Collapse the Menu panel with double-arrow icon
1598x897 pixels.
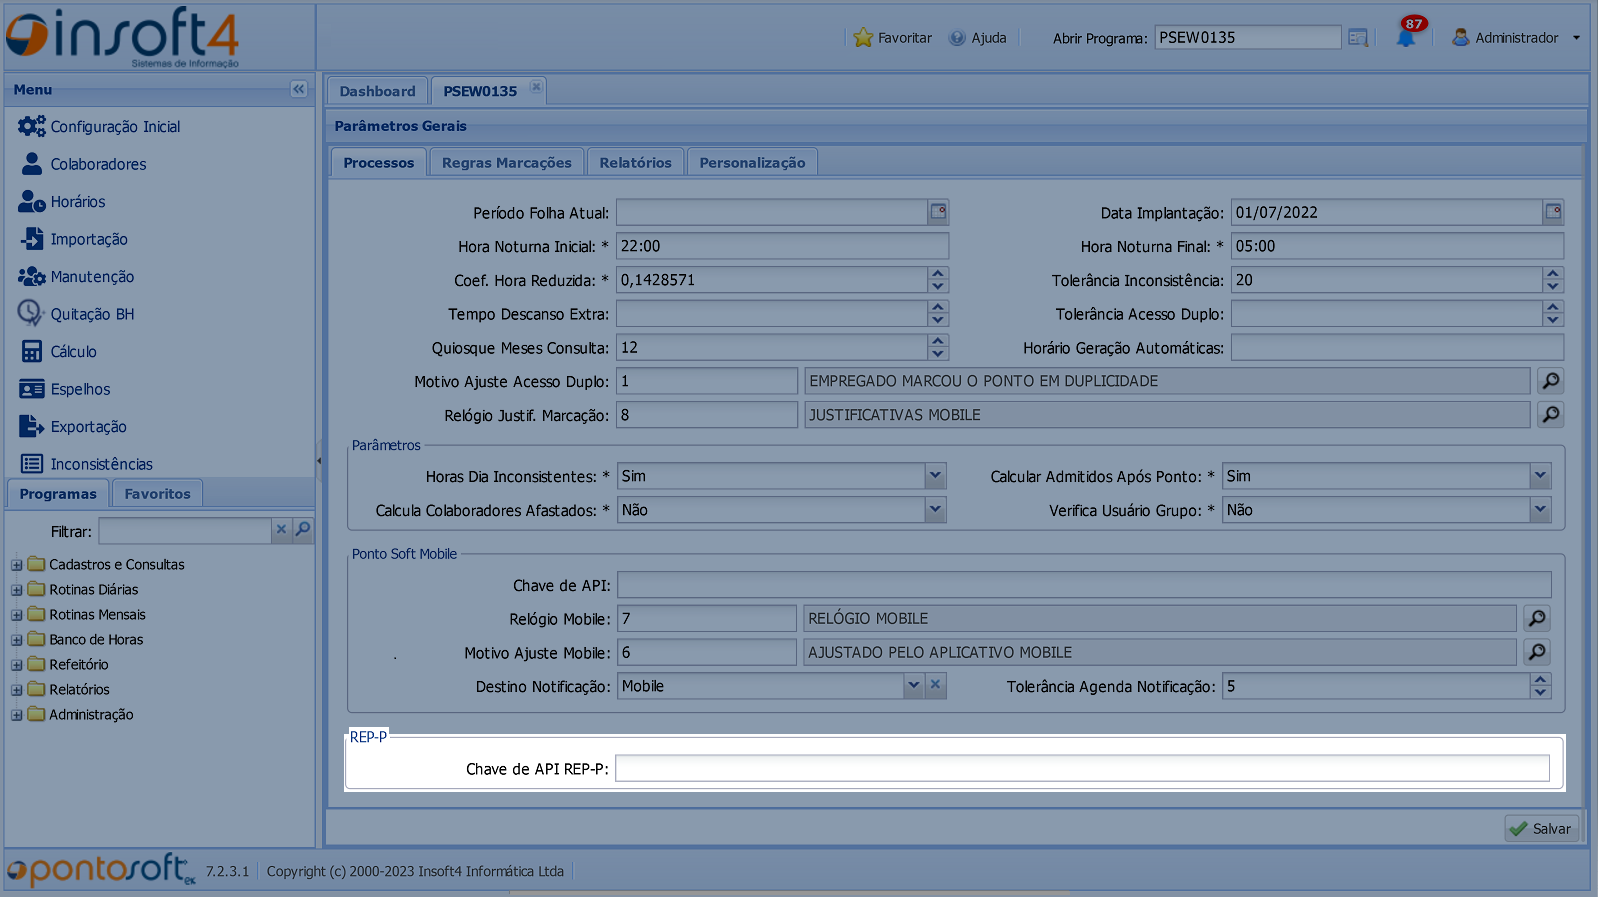298,89
